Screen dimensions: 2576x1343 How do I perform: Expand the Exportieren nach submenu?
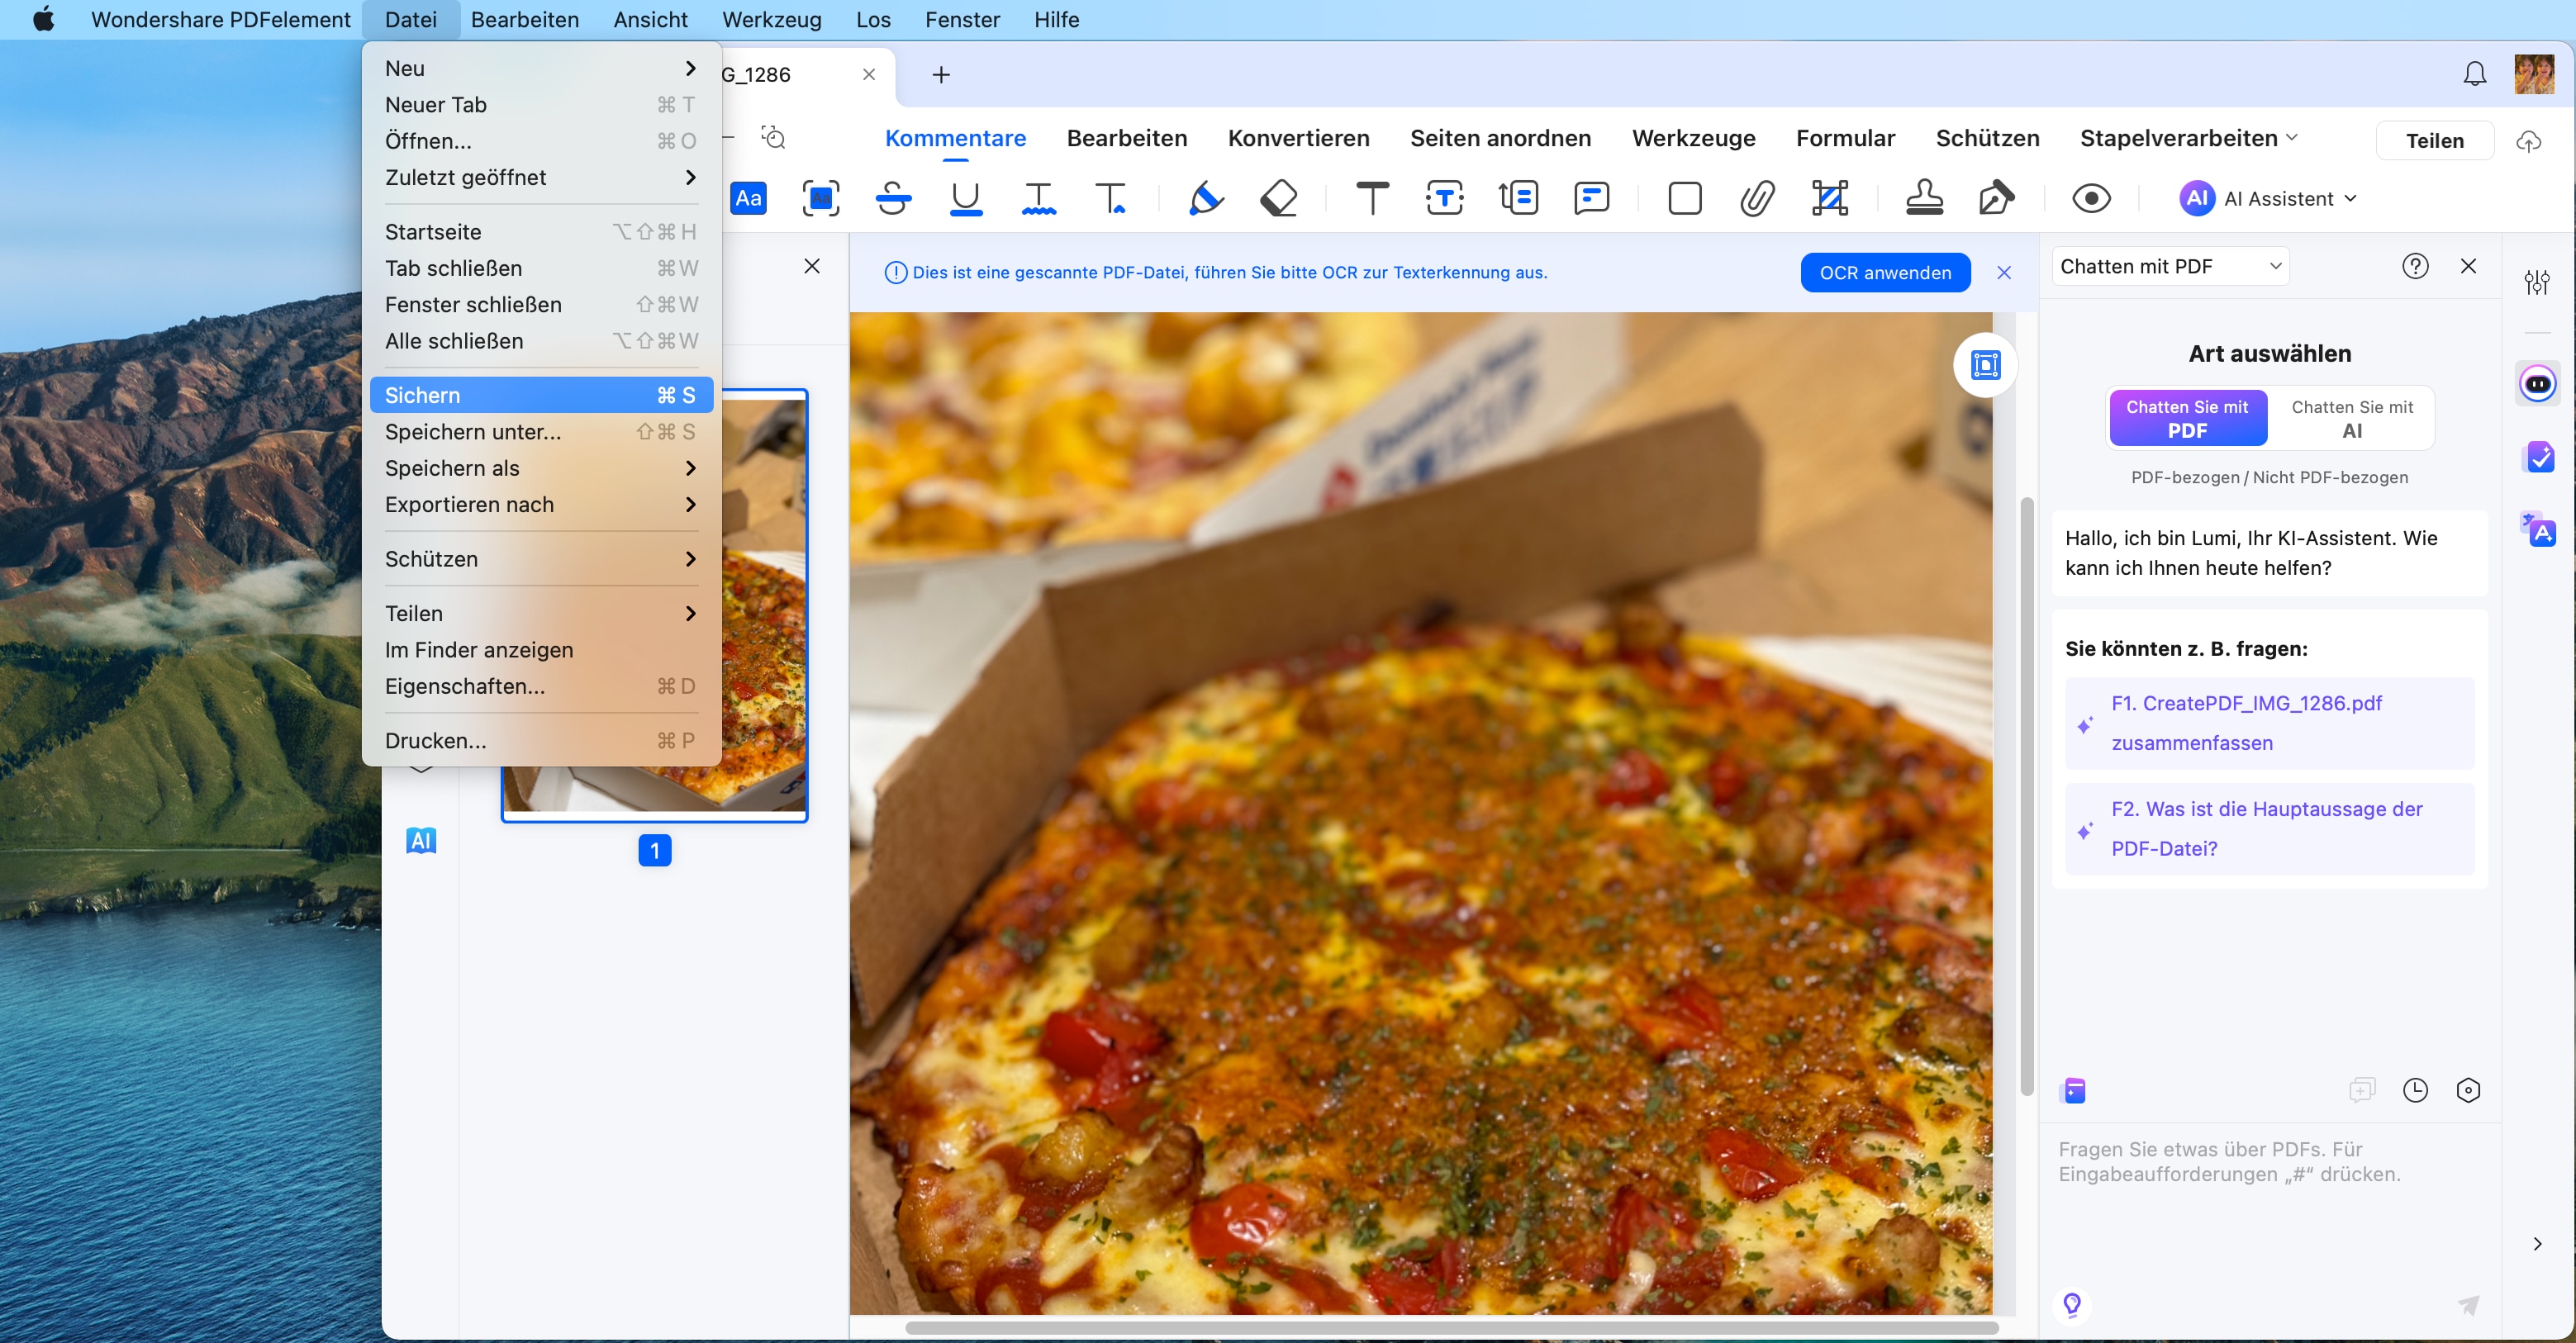(541, 504)
